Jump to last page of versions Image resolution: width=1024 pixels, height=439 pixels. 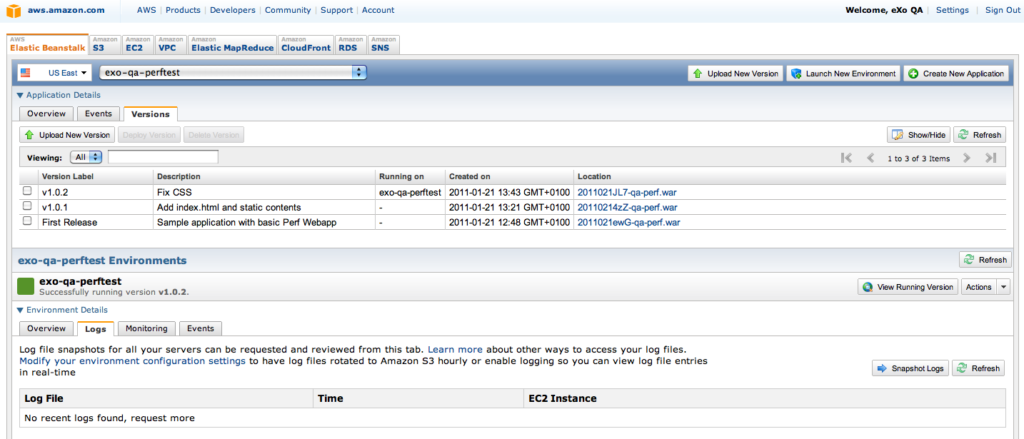tap(991, 157)
